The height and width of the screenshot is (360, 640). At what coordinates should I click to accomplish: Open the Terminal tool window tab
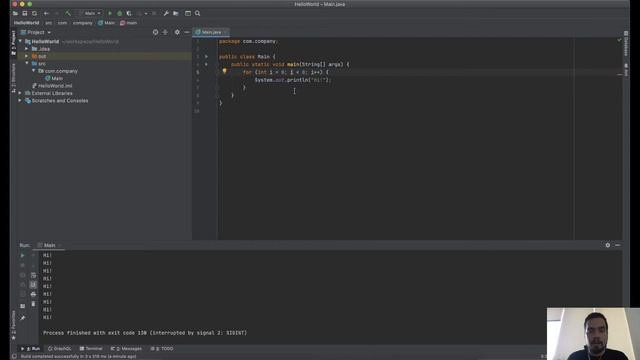91,349
